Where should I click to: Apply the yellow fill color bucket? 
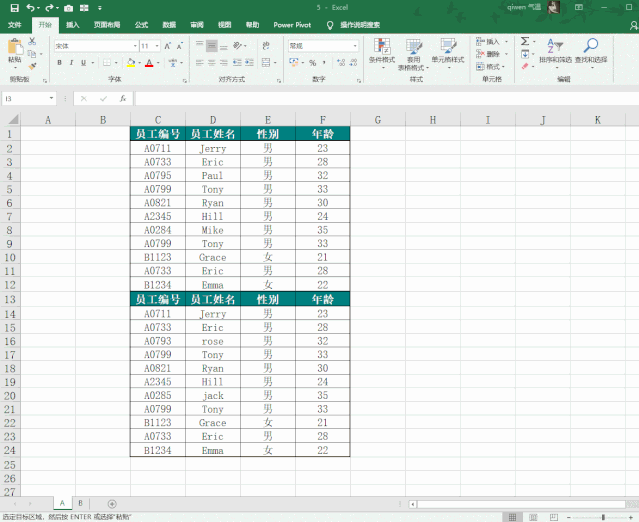(131, 63)
